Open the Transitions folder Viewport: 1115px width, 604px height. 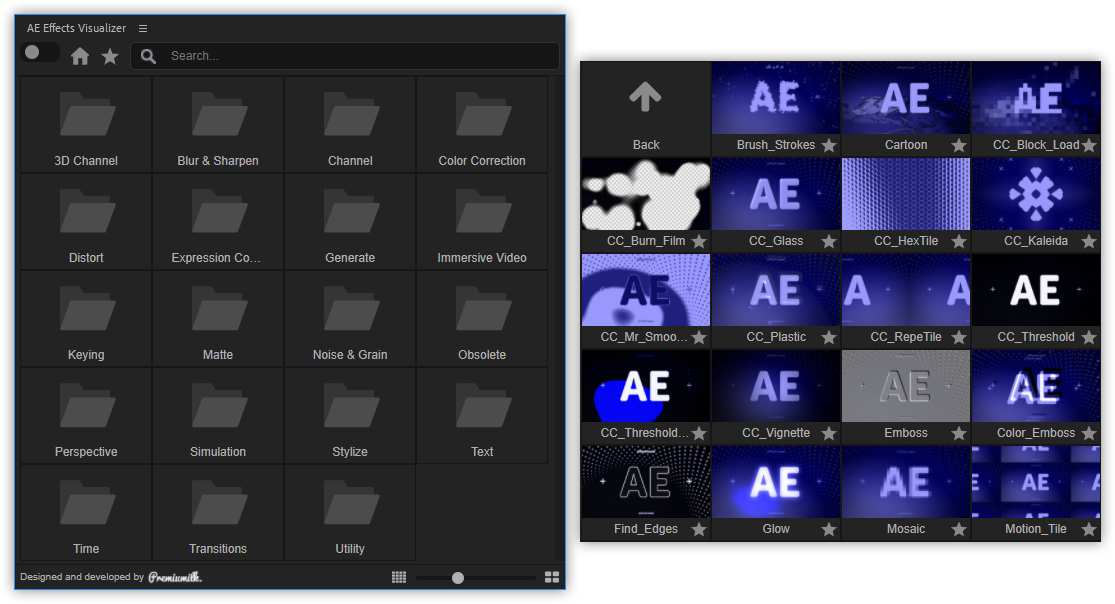(x=218, y=512)
